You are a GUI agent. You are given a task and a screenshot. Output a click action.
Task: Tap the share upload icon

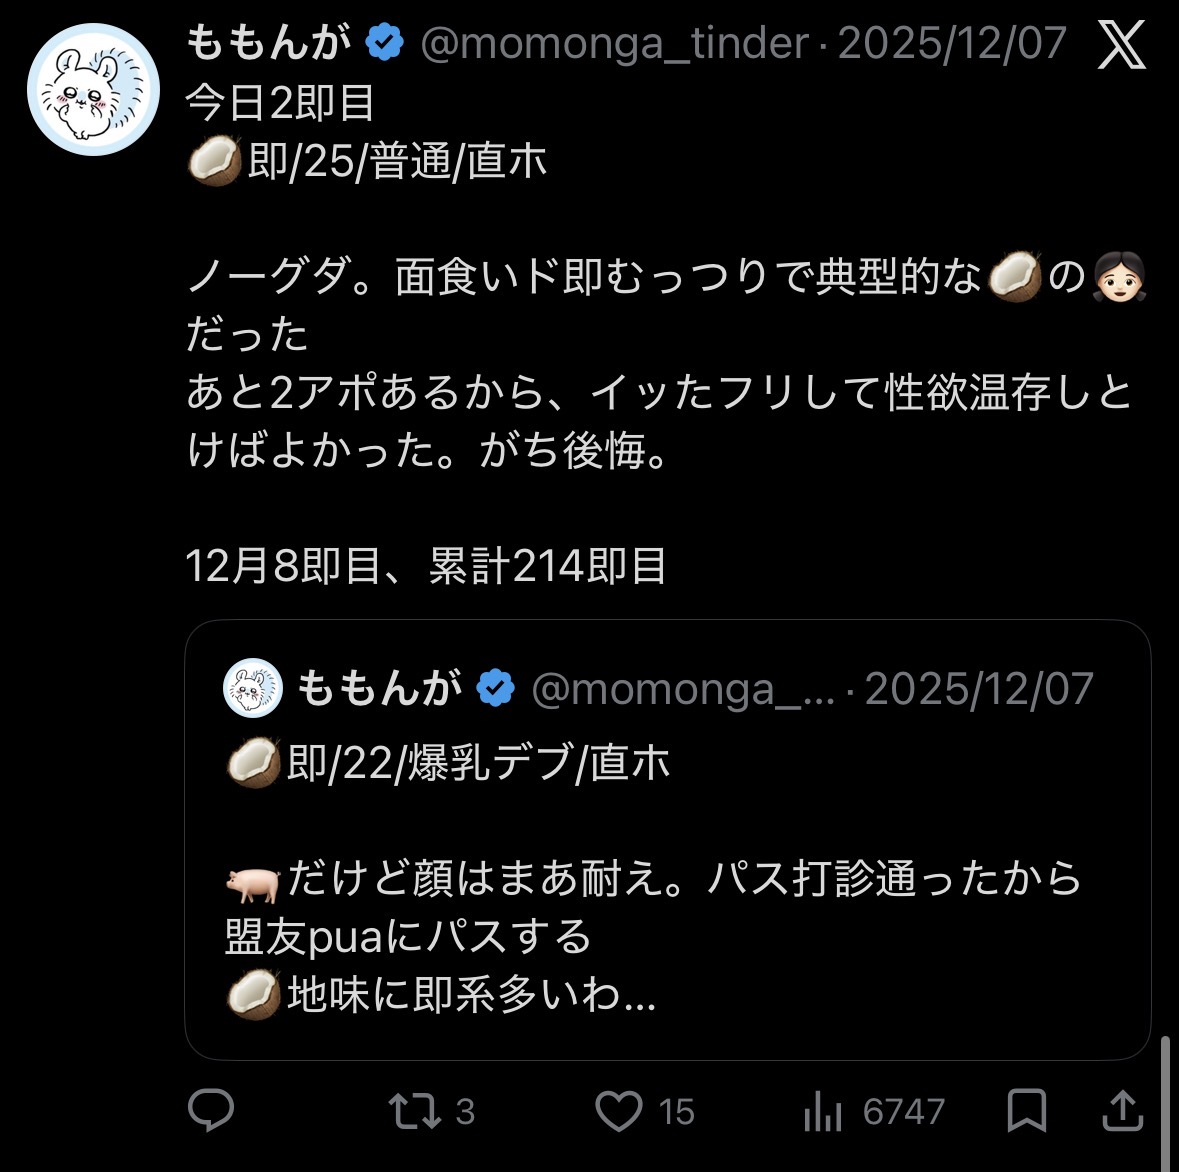(1122, 1110)
